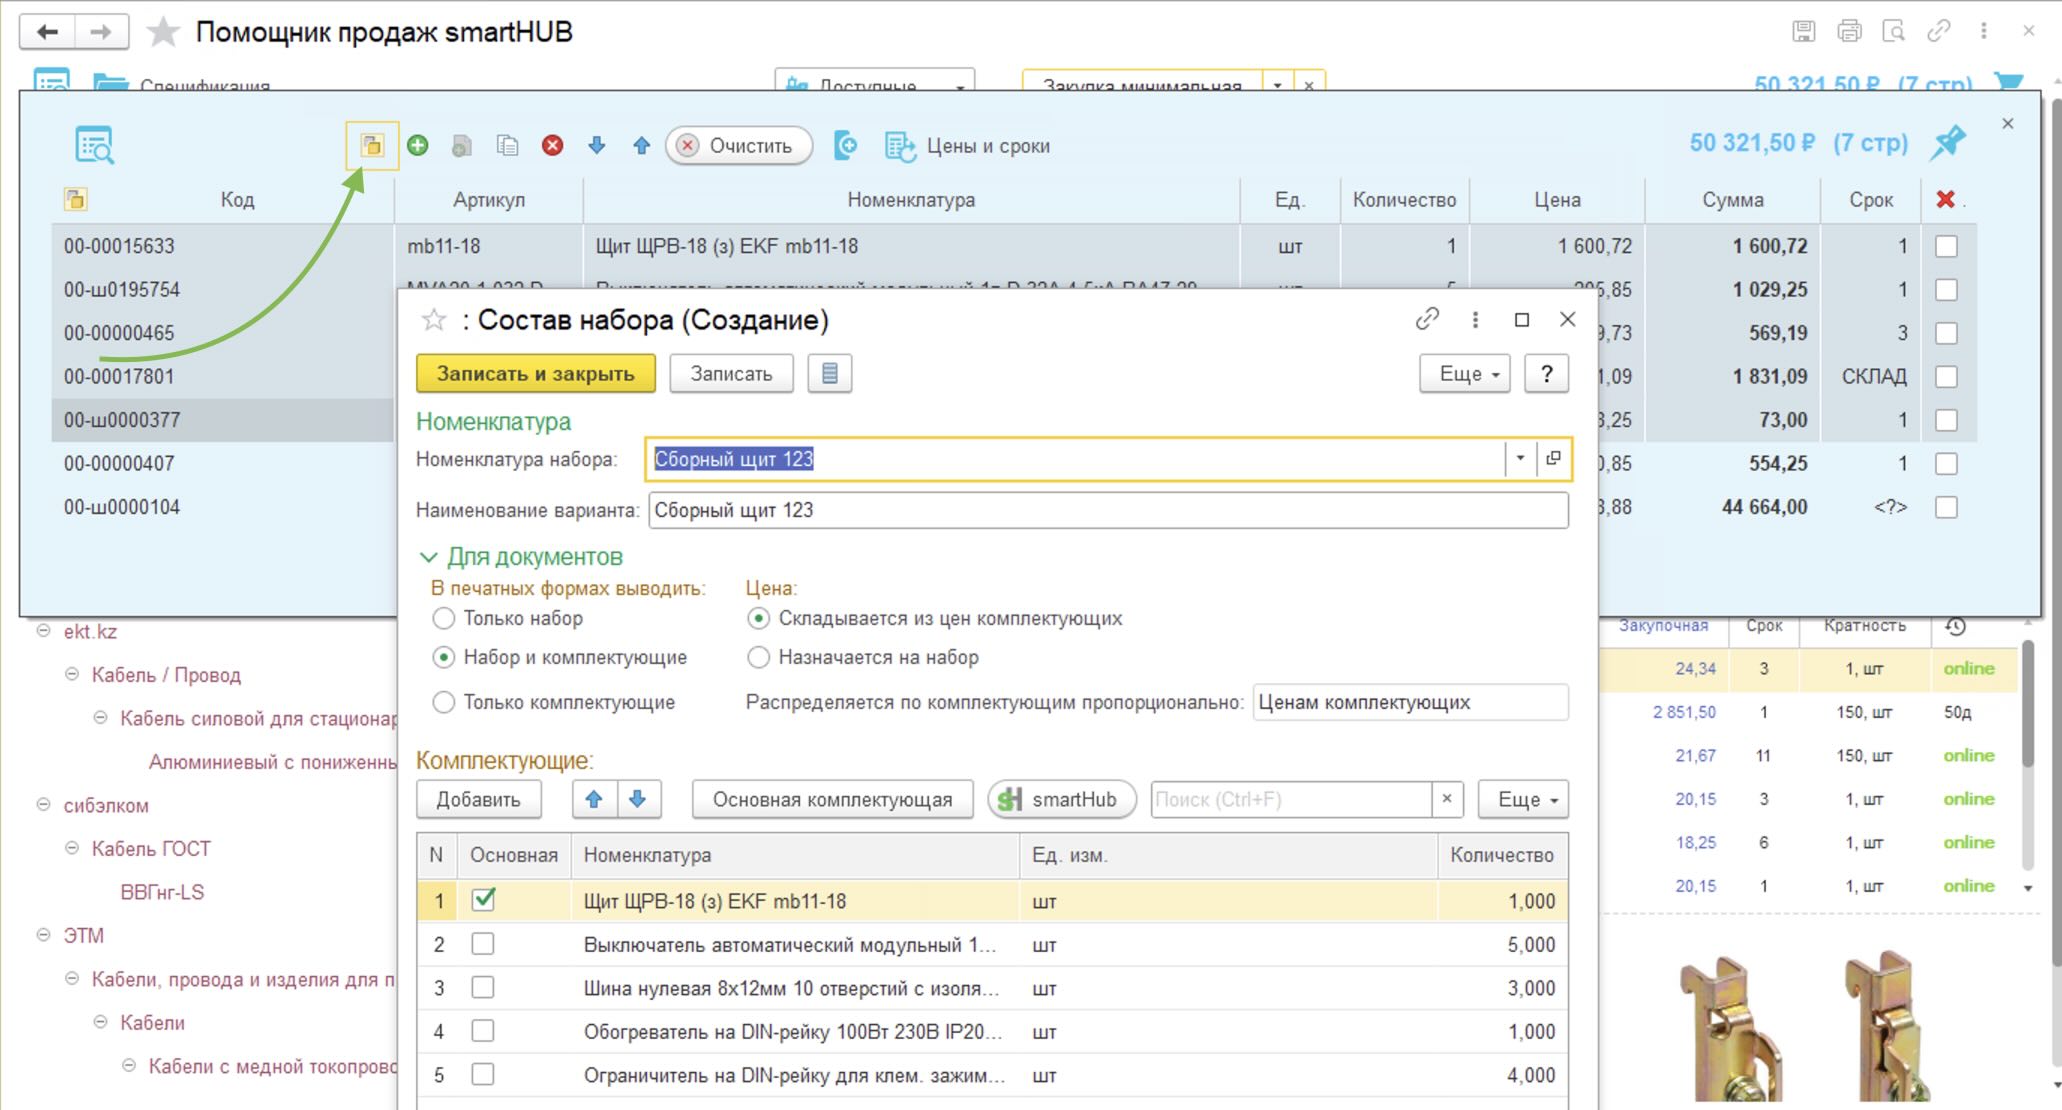The image size is (2062, 1110).
Task: Click the red delete row icon
Action: (x=552, y=146)
